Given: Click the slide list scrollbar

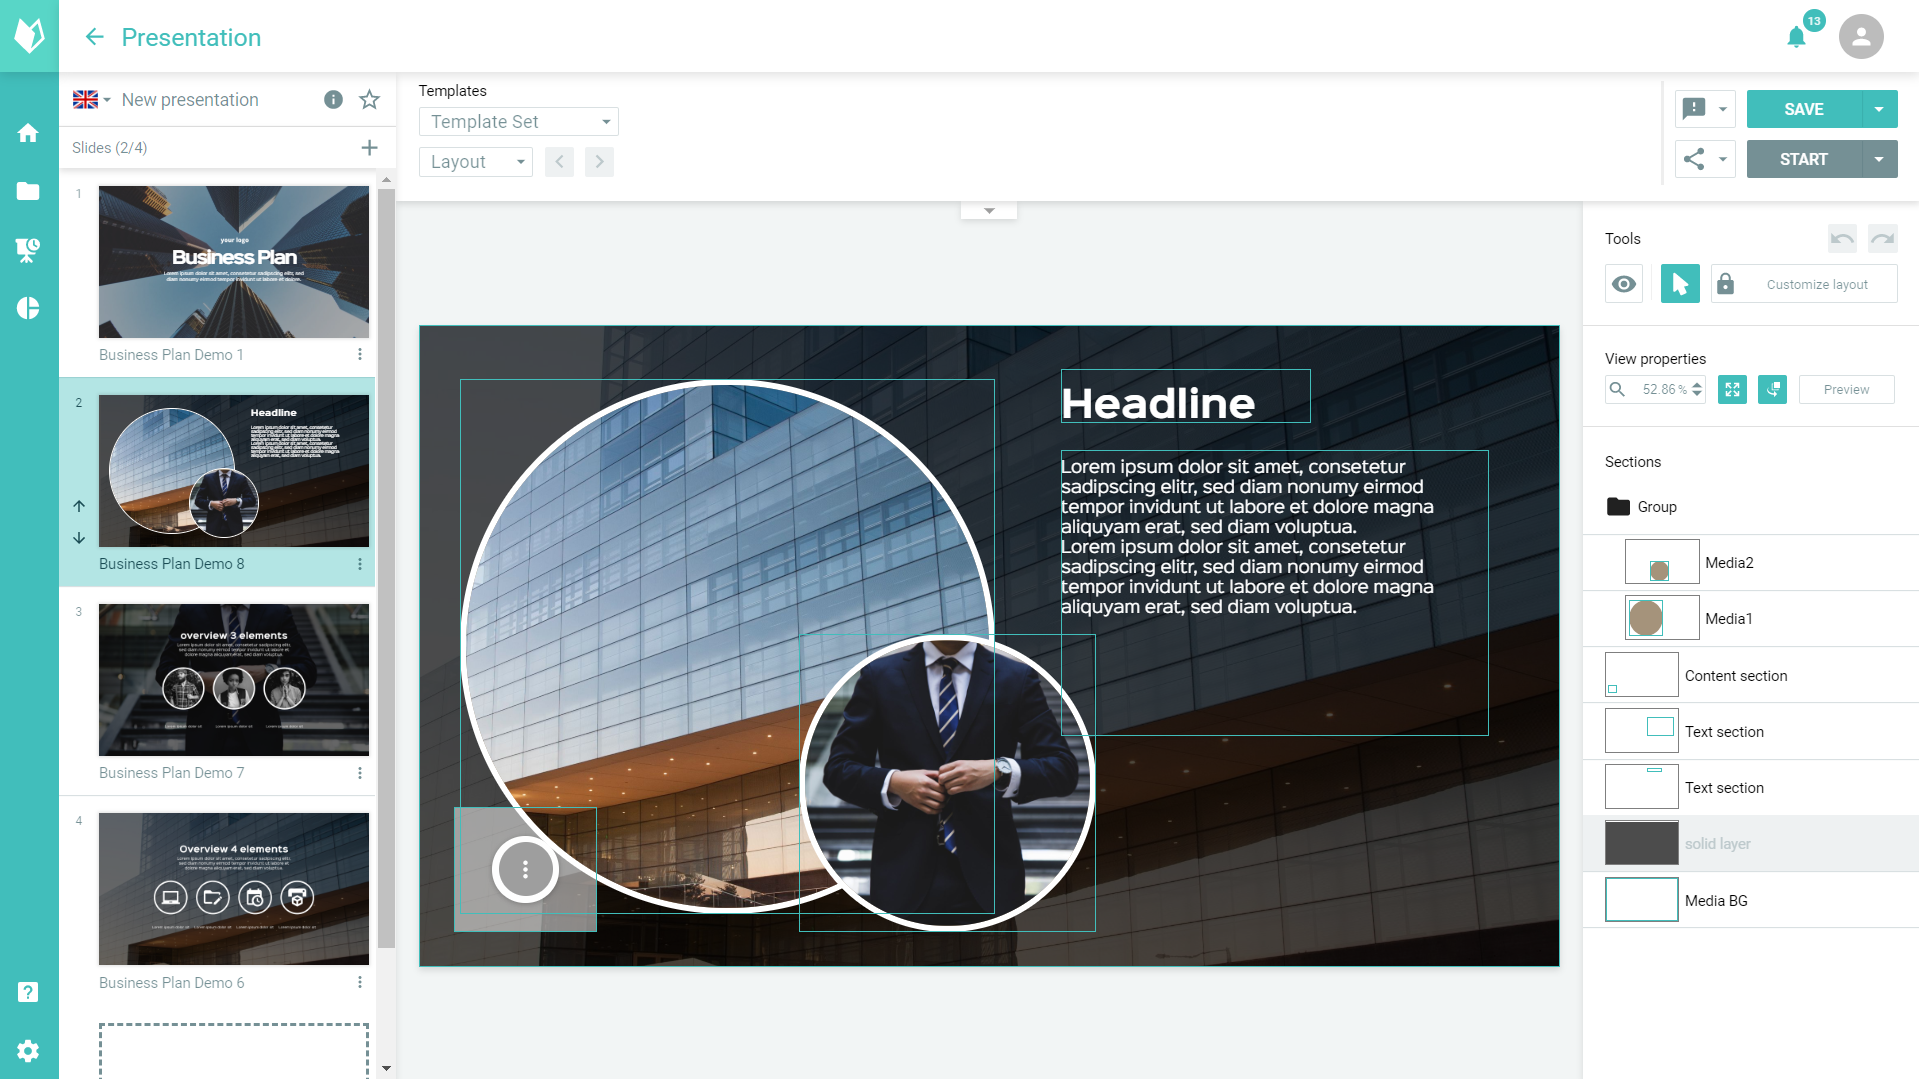Looking at the screenshot, I should [x=386, y=568].
